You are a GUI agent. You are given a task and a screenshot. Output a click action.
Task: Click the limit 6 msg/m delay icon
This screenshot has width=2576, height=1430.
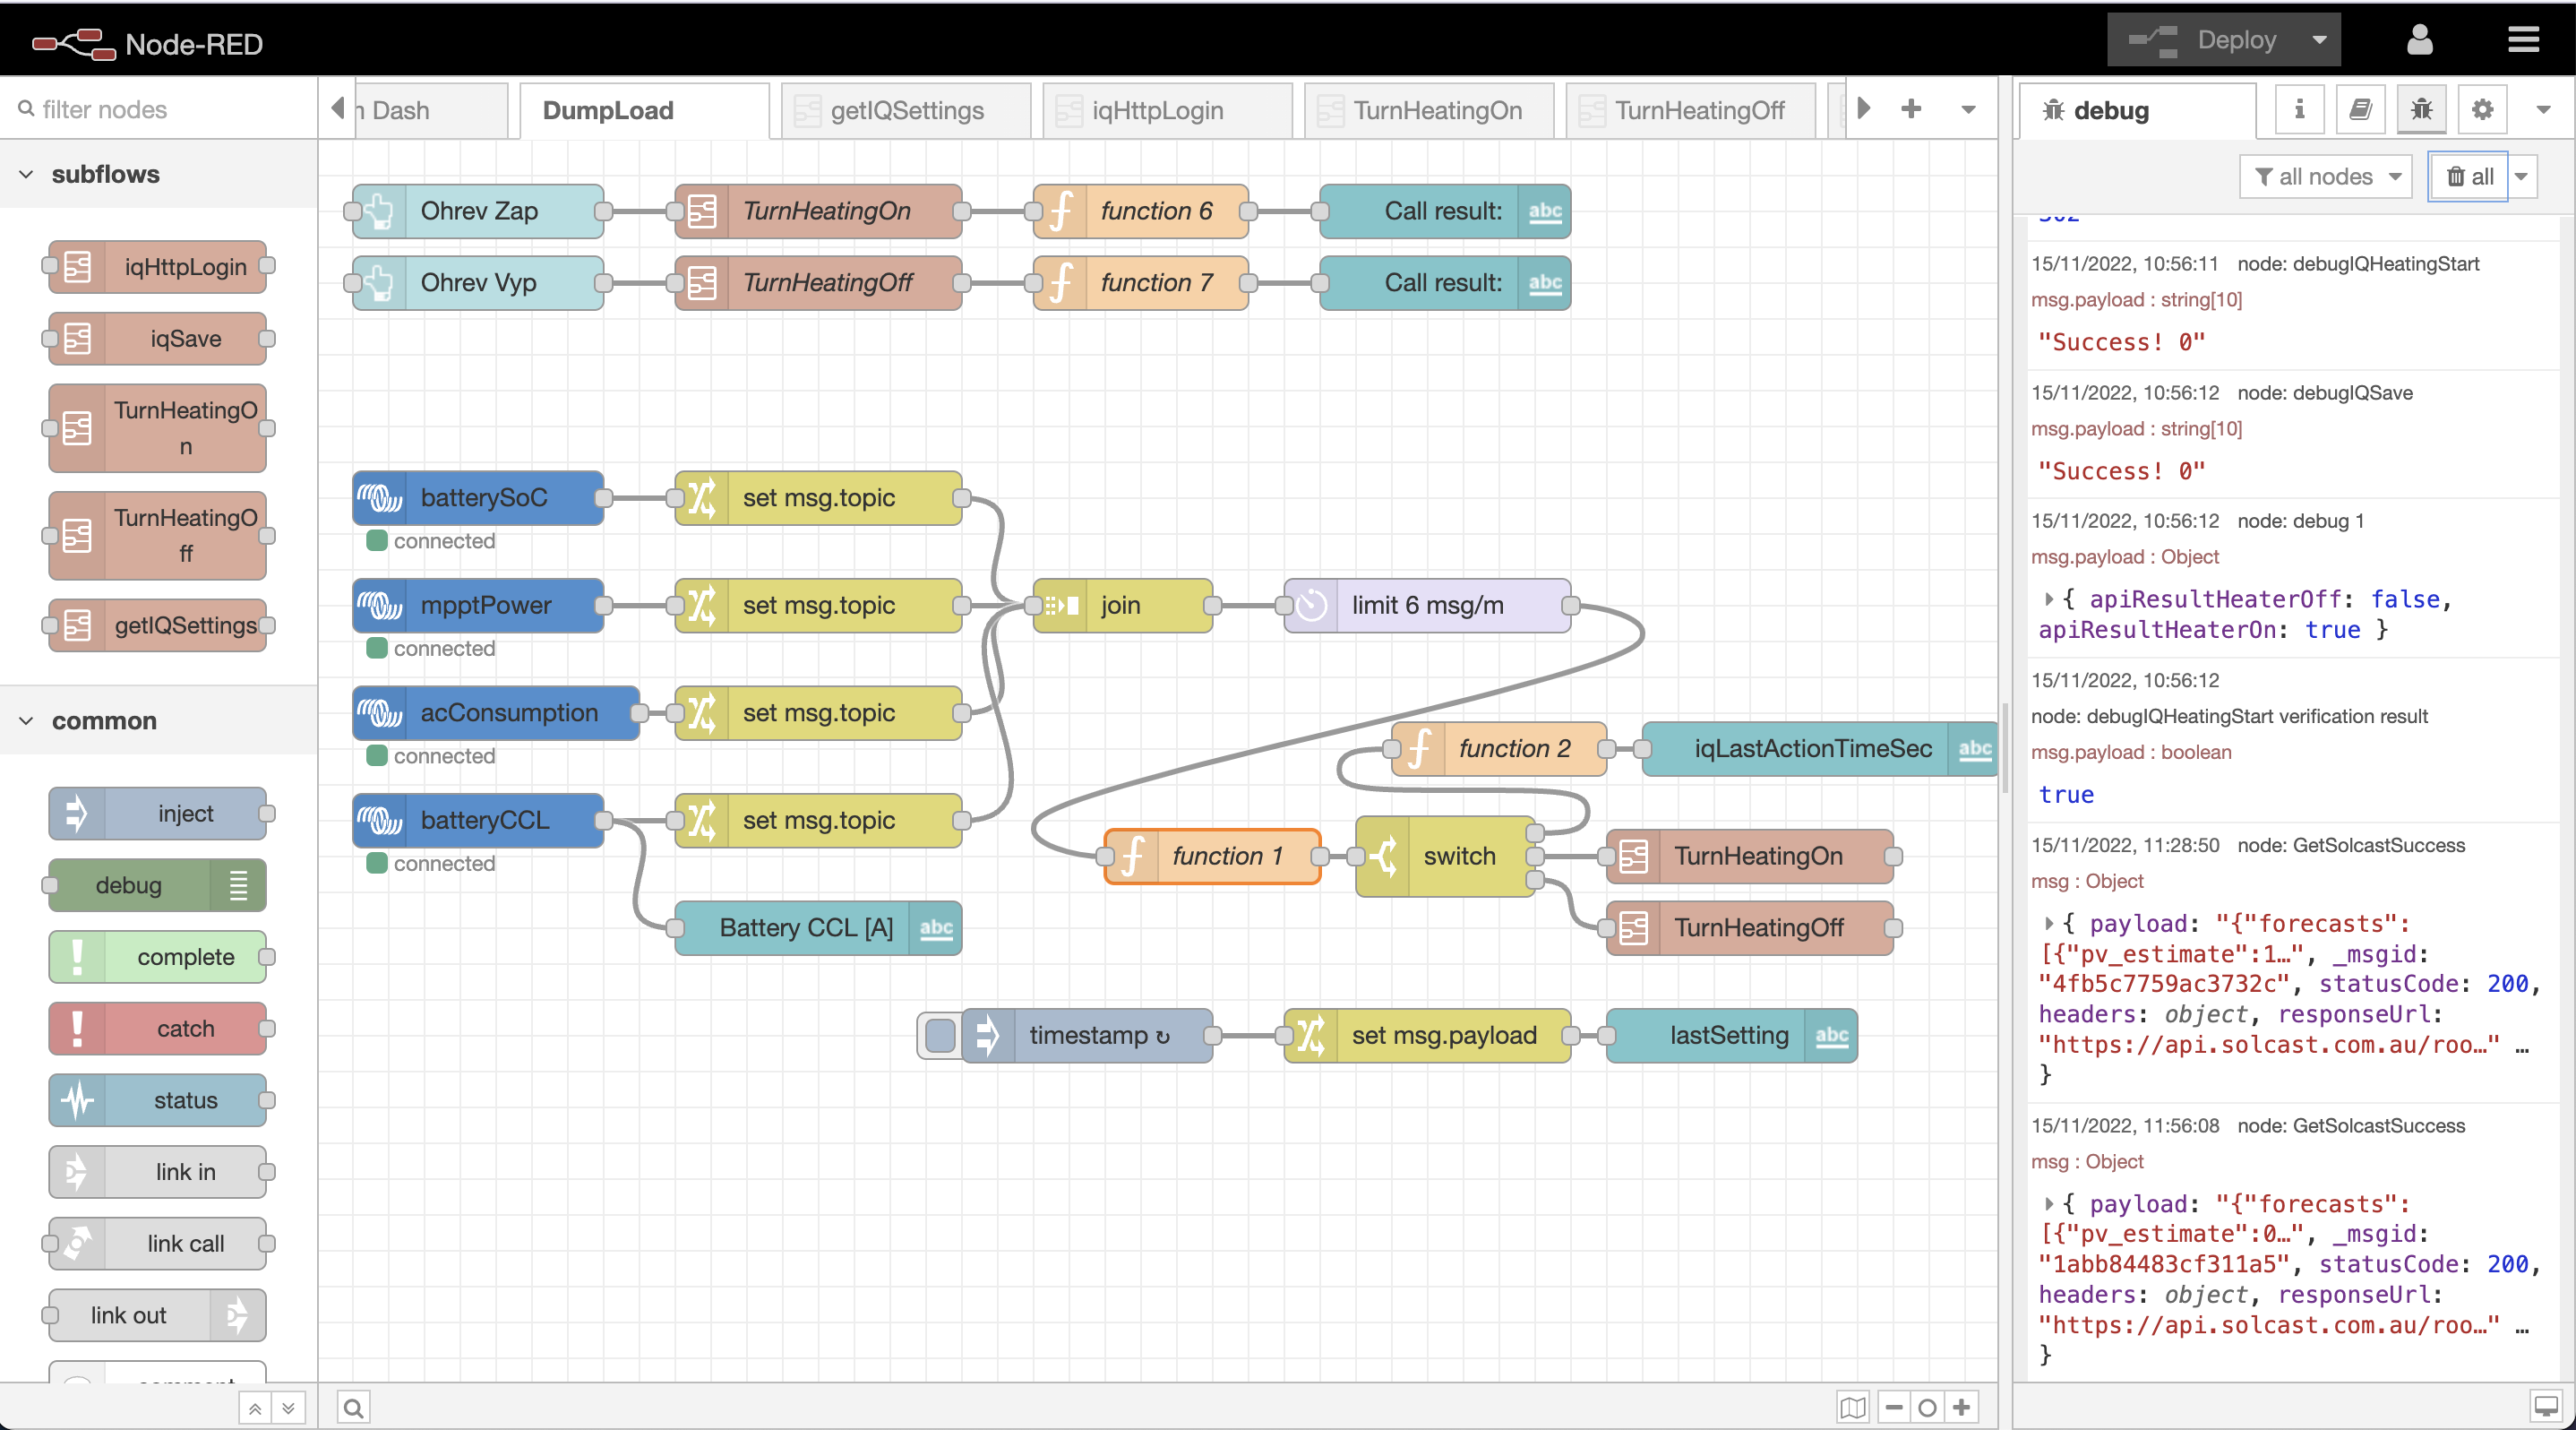tap(1311, 605)
